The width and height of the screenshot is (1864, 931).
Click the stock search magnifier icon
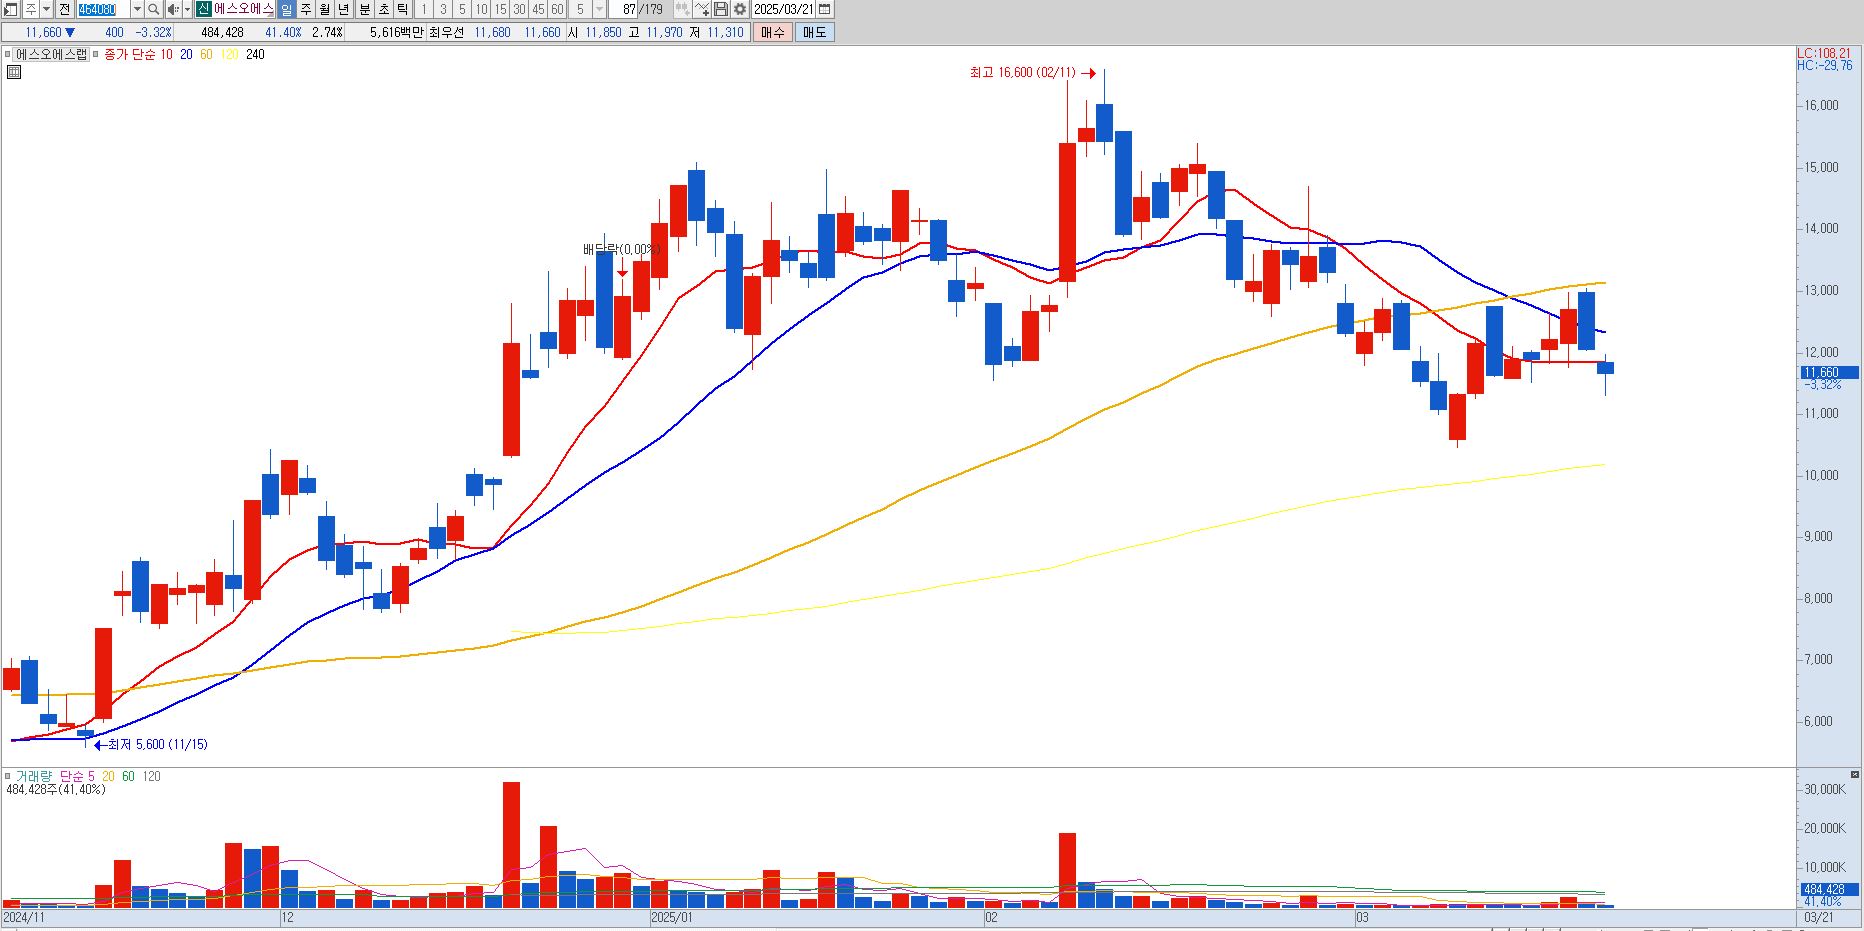point(153,9)
